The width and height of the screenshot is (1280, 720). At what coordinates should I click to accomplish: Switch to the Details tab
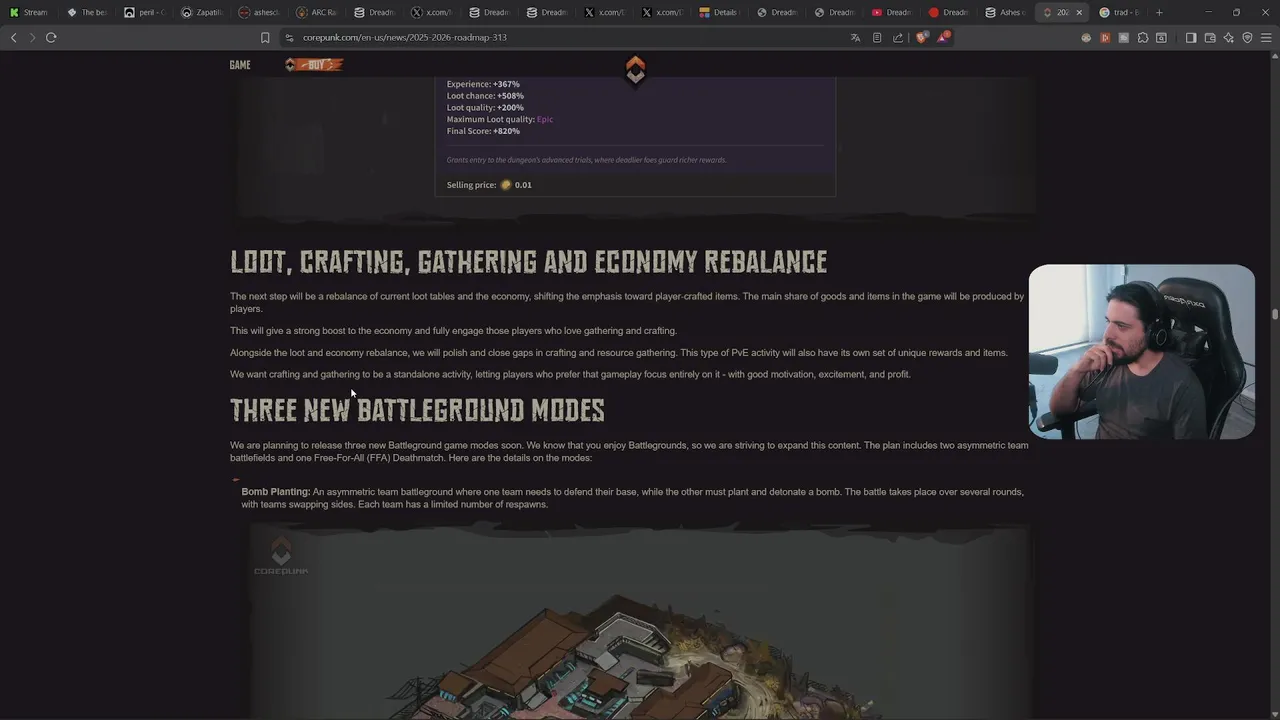click(x=719, y=12)
